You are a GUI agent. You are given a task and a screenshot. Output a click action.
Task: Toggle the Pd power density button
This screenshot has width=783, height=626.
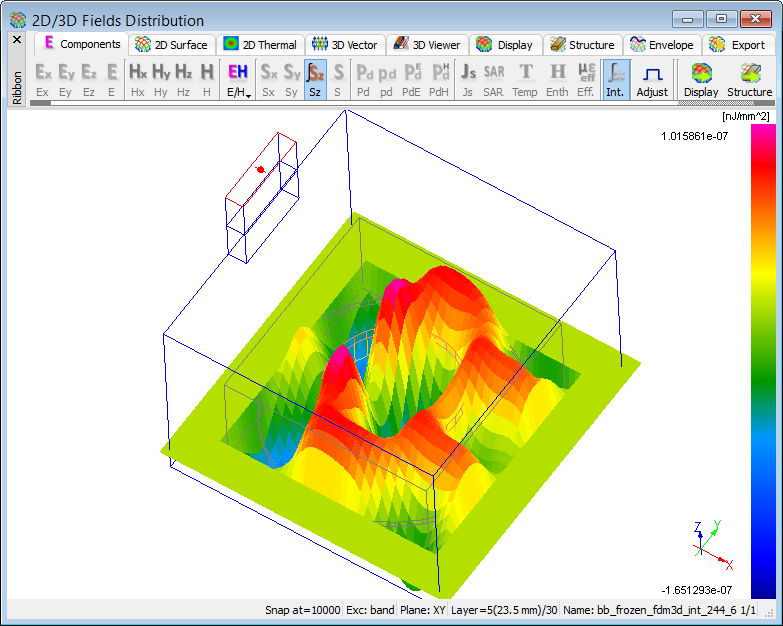pyautogui.click(x=364, y=79)
